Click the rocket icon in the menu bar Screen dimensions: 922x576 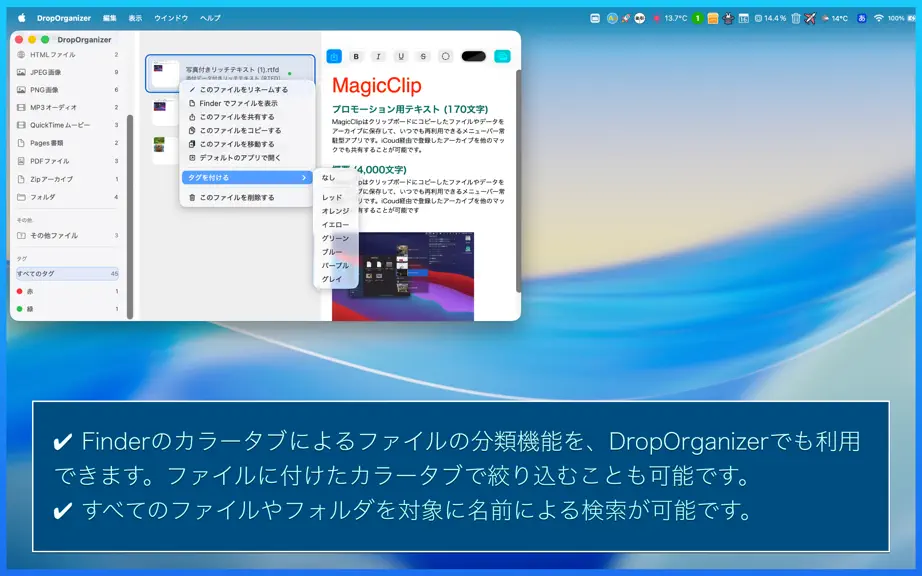[626, 18]
